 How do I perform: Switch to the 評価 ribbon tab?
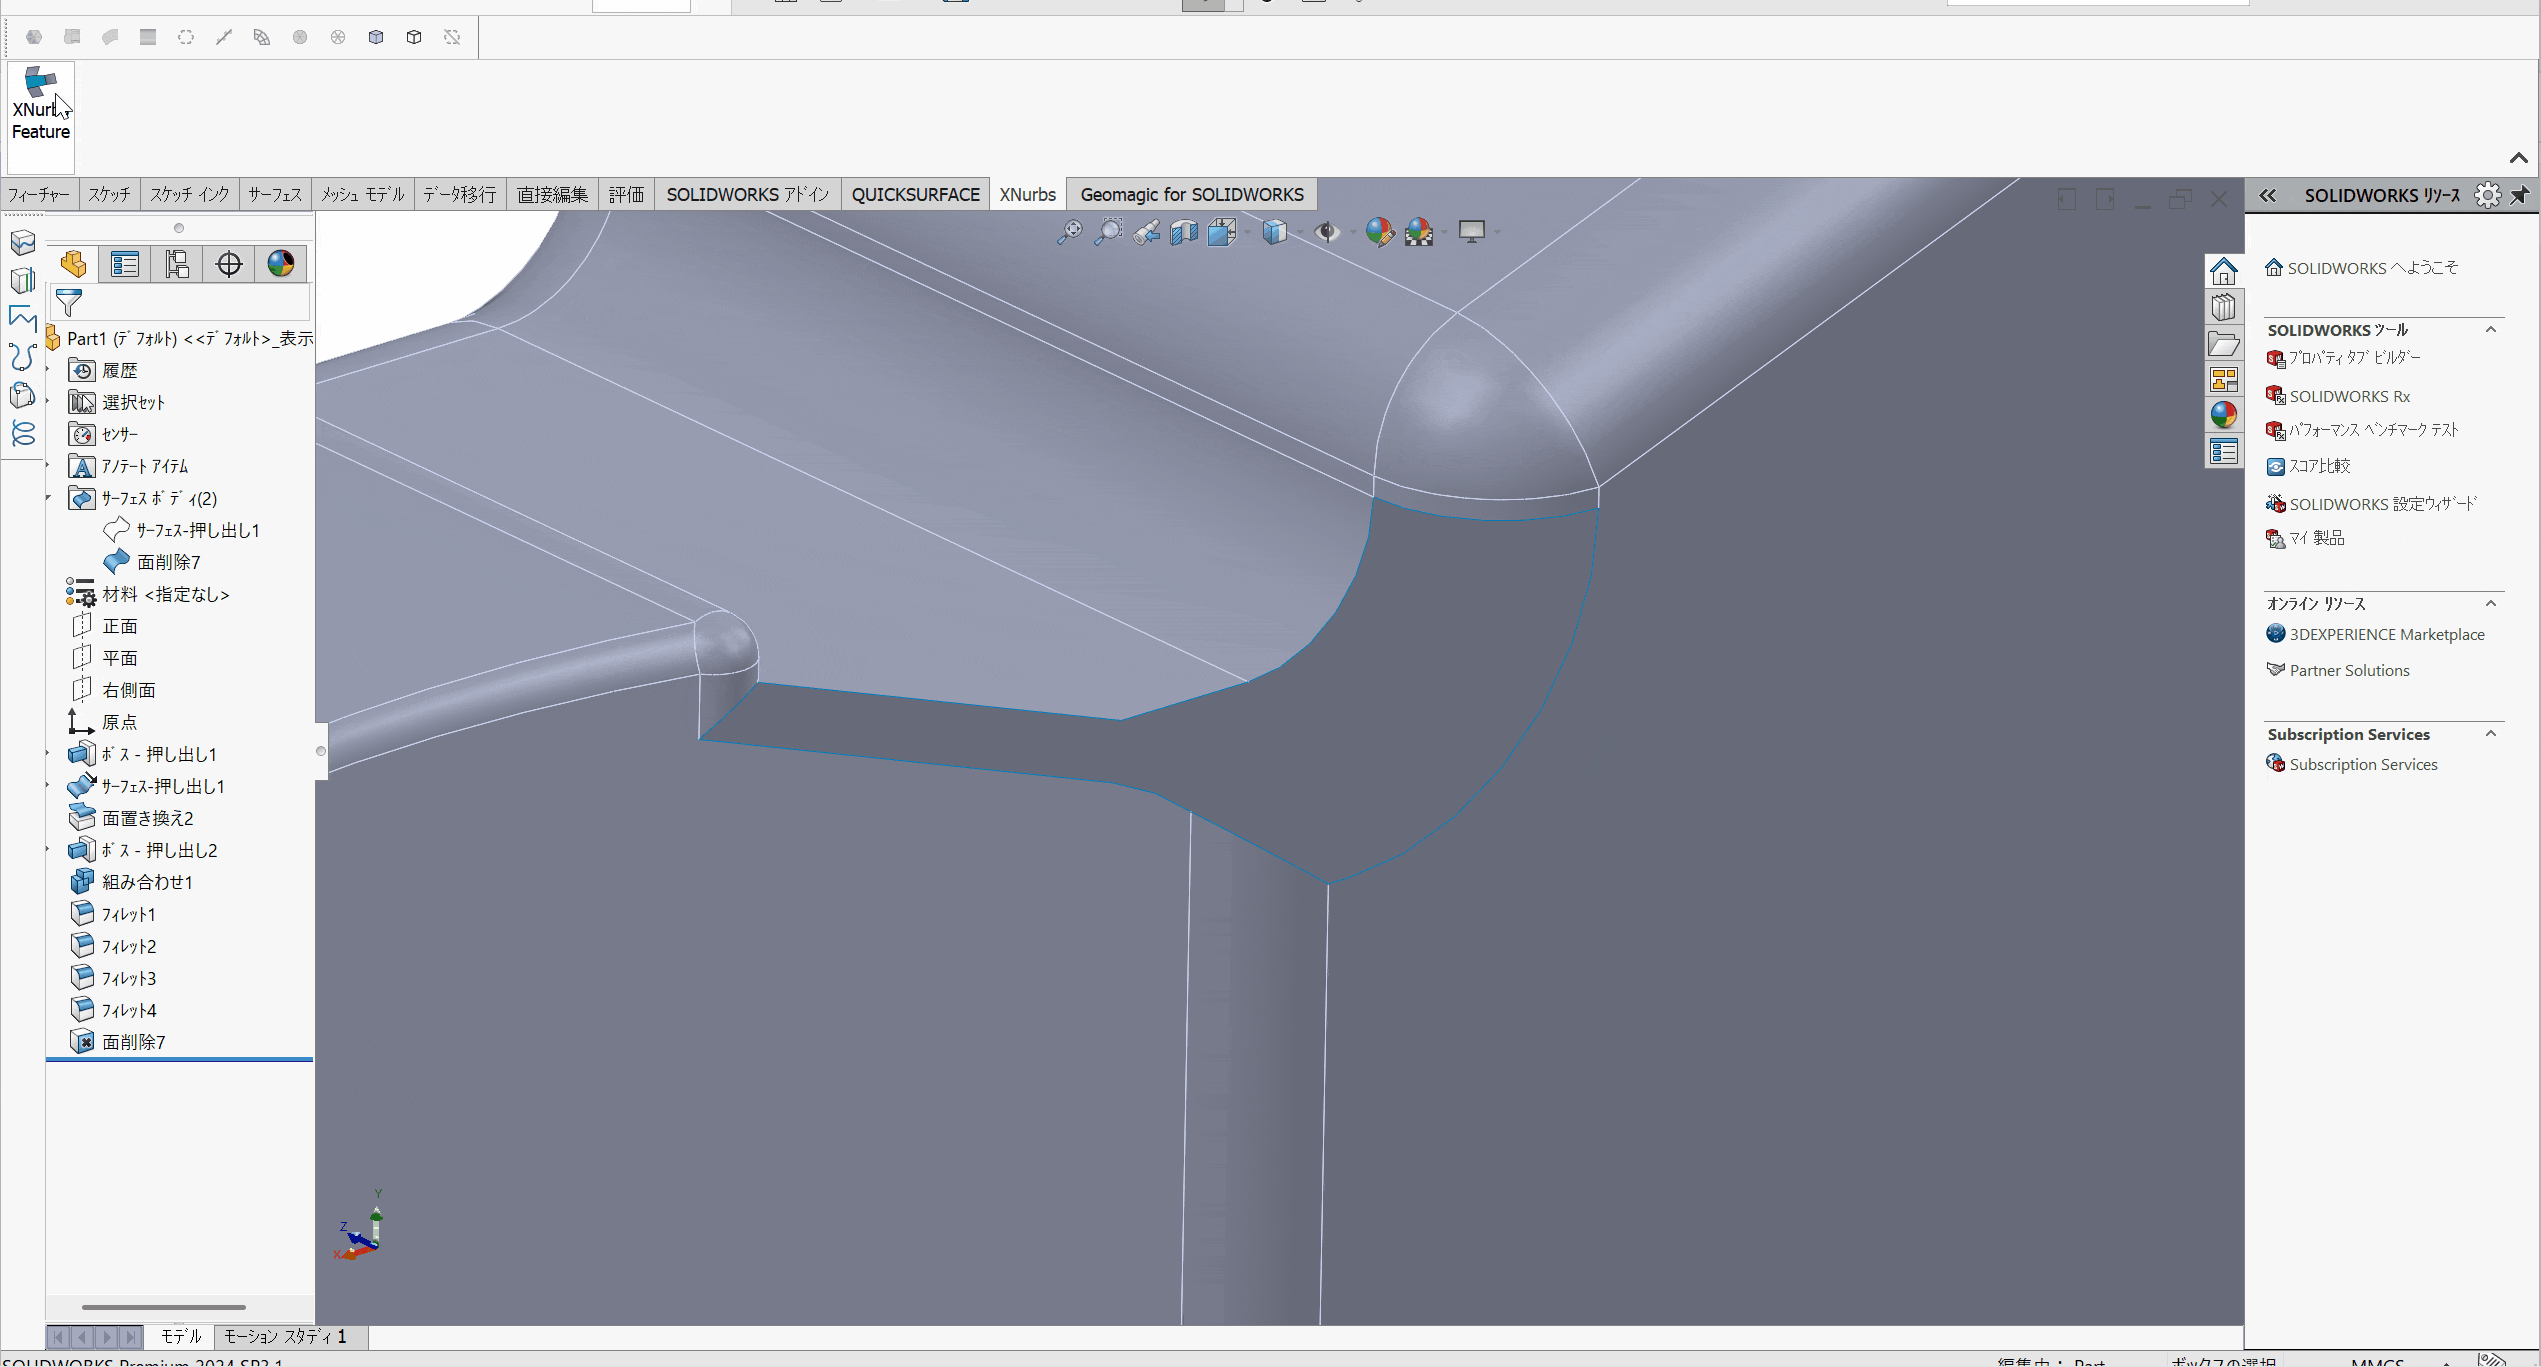627,195
